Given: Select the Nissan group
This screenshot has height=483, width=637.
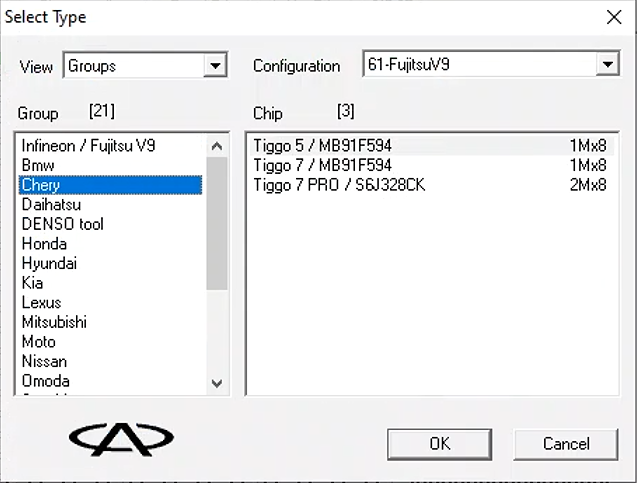Looking at the screenshot, I should pyautogui.click(x=110, y=361).
